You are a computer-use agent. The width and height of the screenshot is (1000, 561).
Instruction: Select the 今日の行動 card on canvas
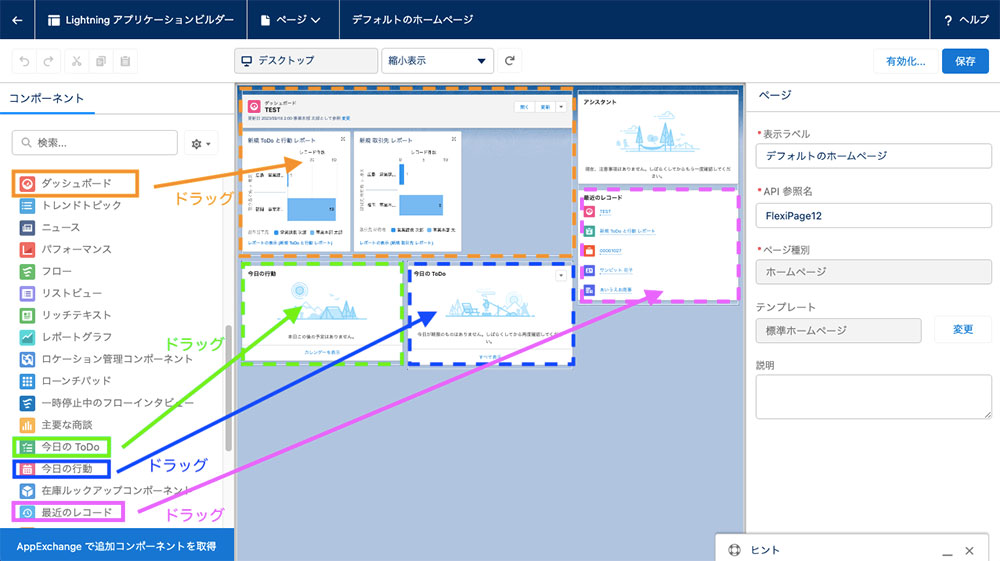(322, 313)
